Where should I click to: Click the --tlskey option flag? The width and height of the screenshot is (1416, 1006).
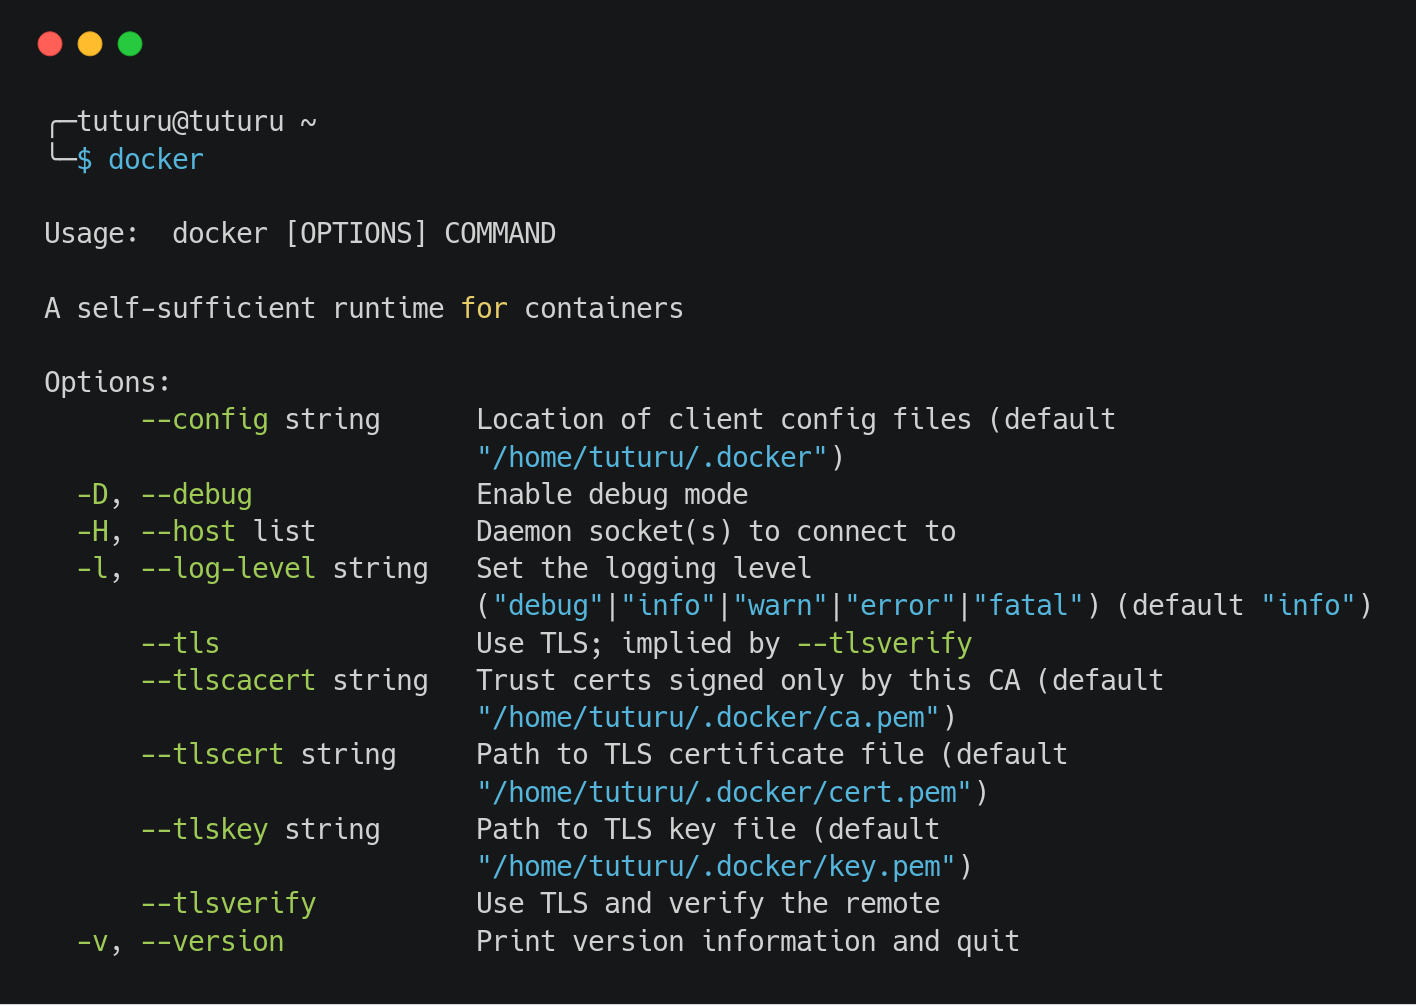coord(204,830)
